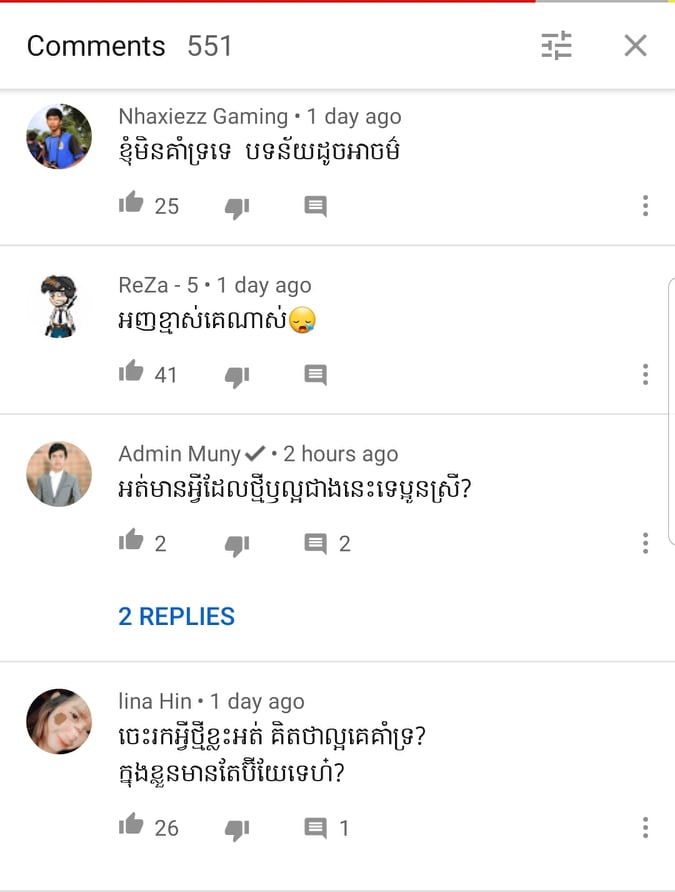Screen dimensions: 675x892
Task: Open comment sort and filter options
Action: pyautogui.click(x=556, y=46)
